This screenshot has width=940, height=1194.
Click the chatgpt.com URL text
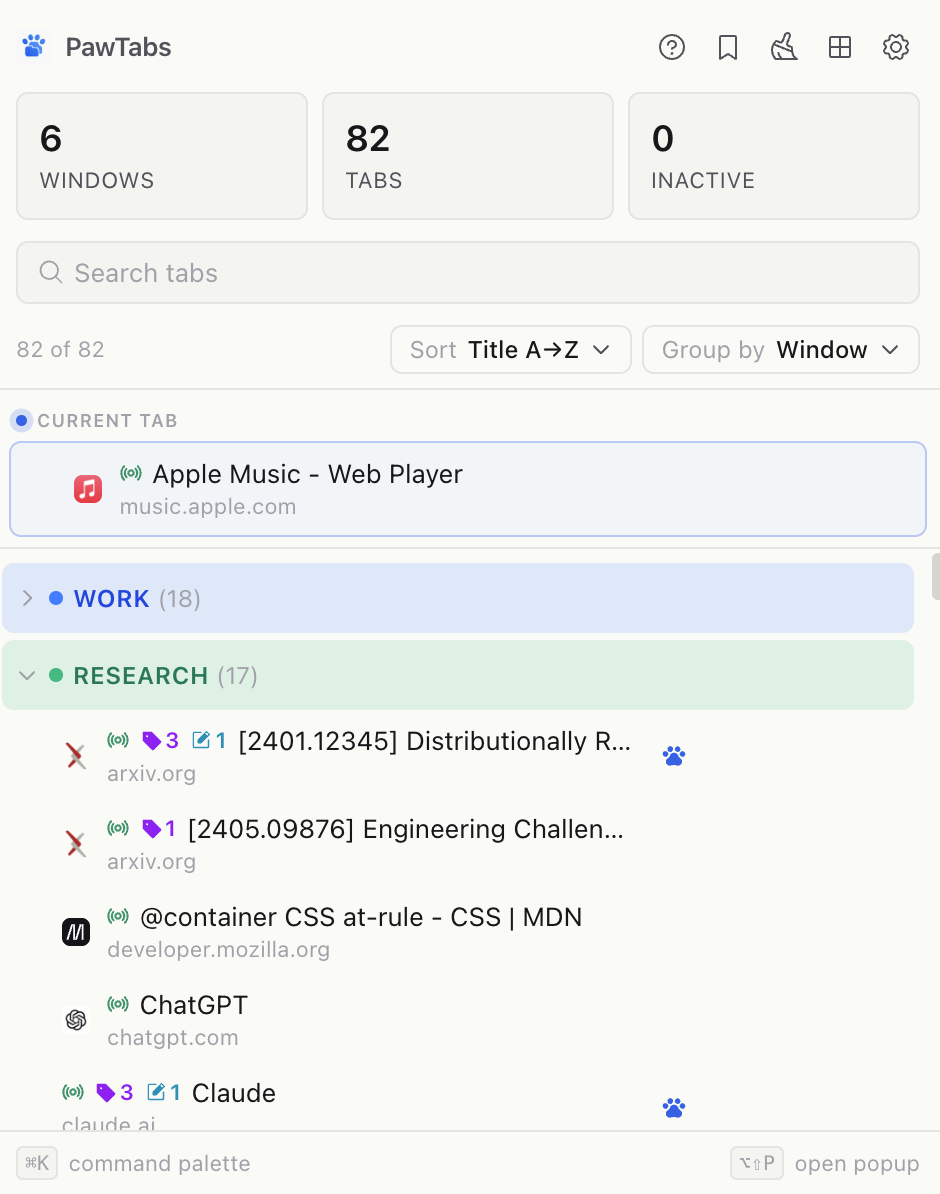[173, 1037]
